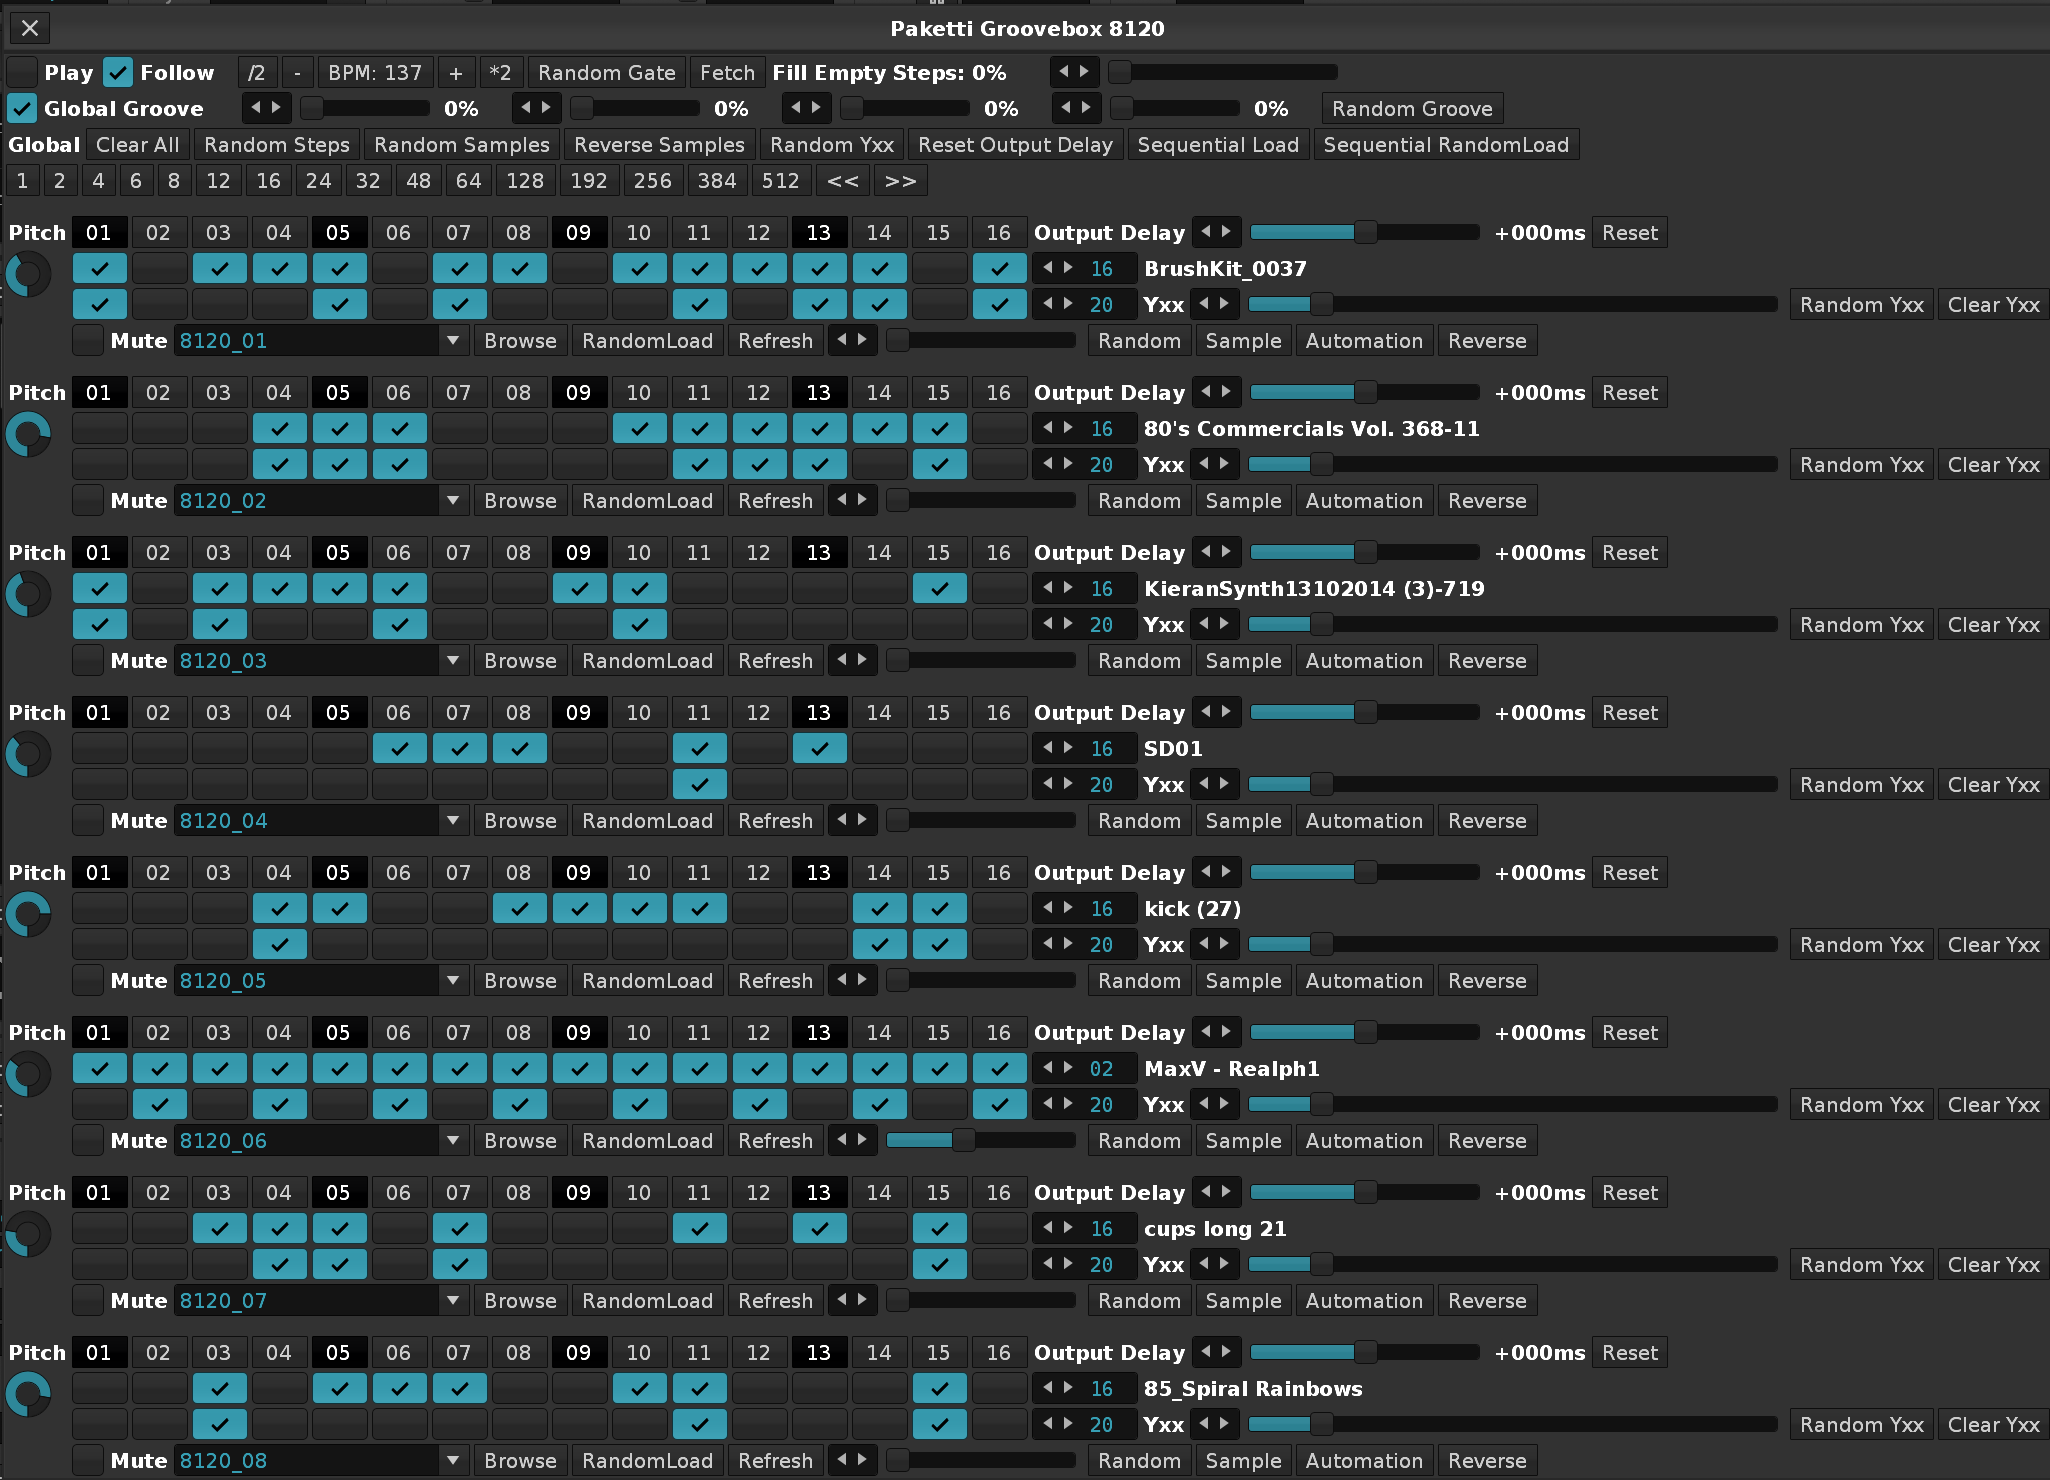Click the rotary knob beside BrushKit_0037 row
Image resolution: width=2050 pixels, height=1480 pixels.
click(x=28, y=274)
